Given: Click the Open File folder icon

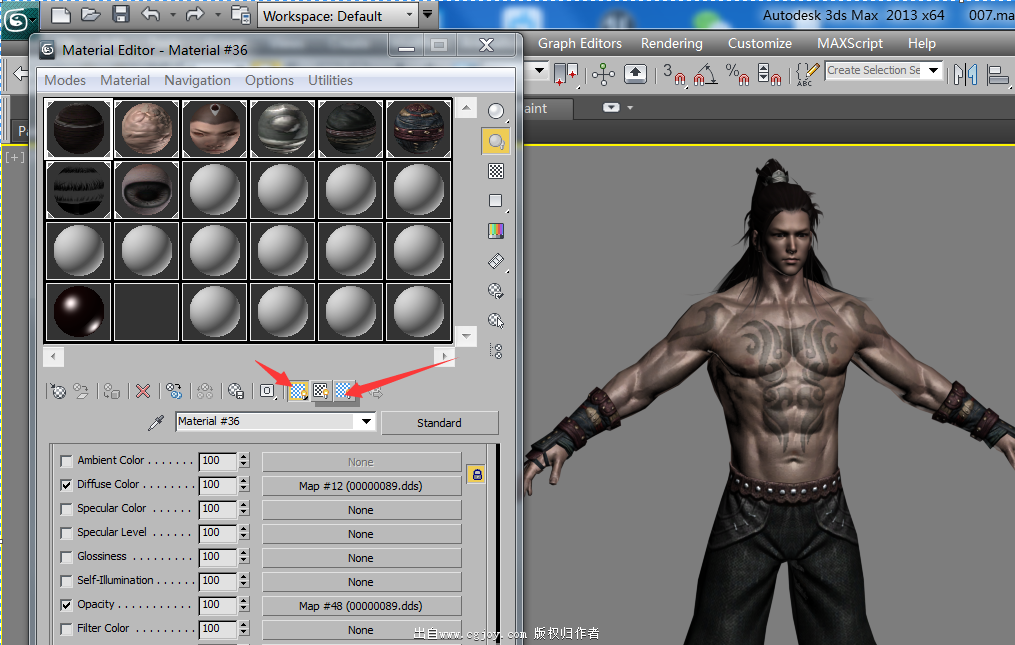Looking at the screenshot, I should pyautogui.click(x=91, y=14).
